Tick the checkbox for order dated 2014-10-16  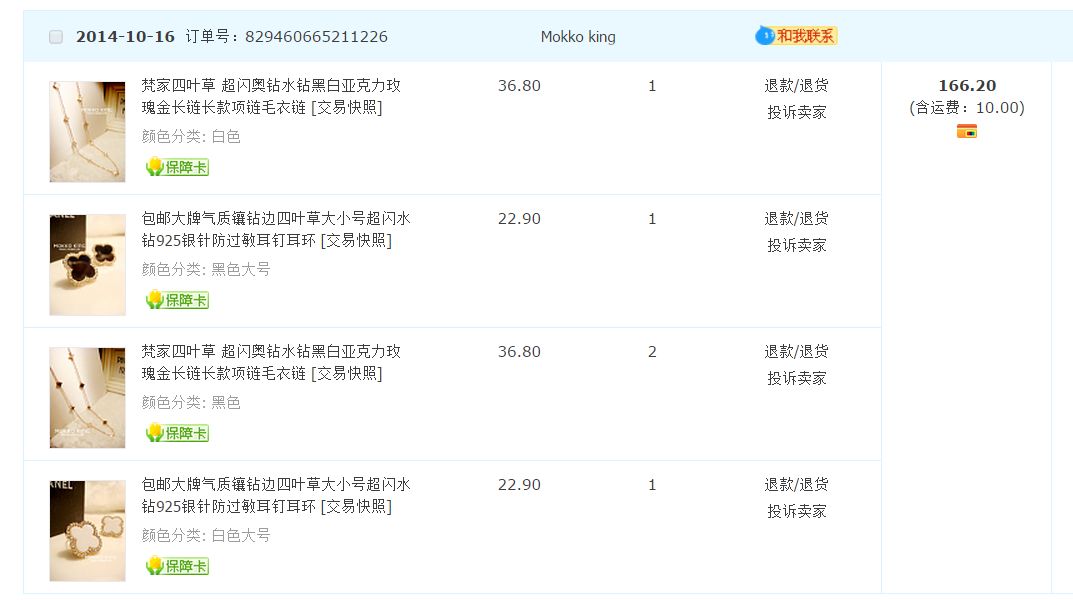coord(56,37)
